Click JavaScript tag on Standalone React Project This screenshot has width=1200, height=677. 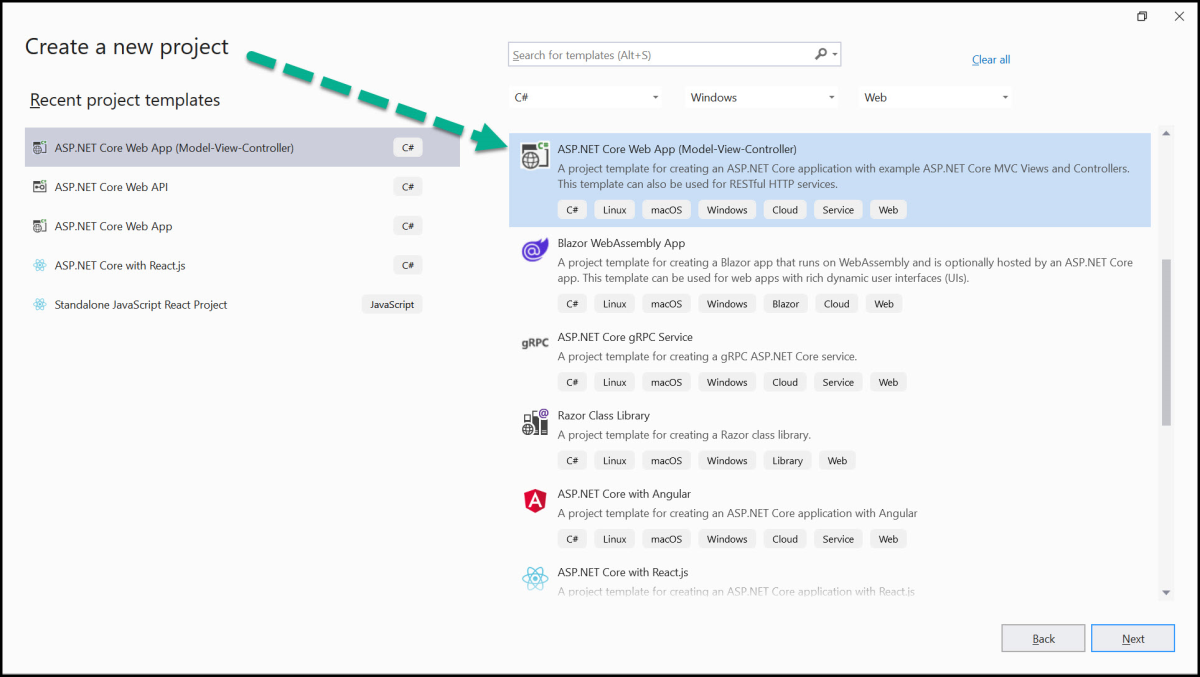coord(392,304)
